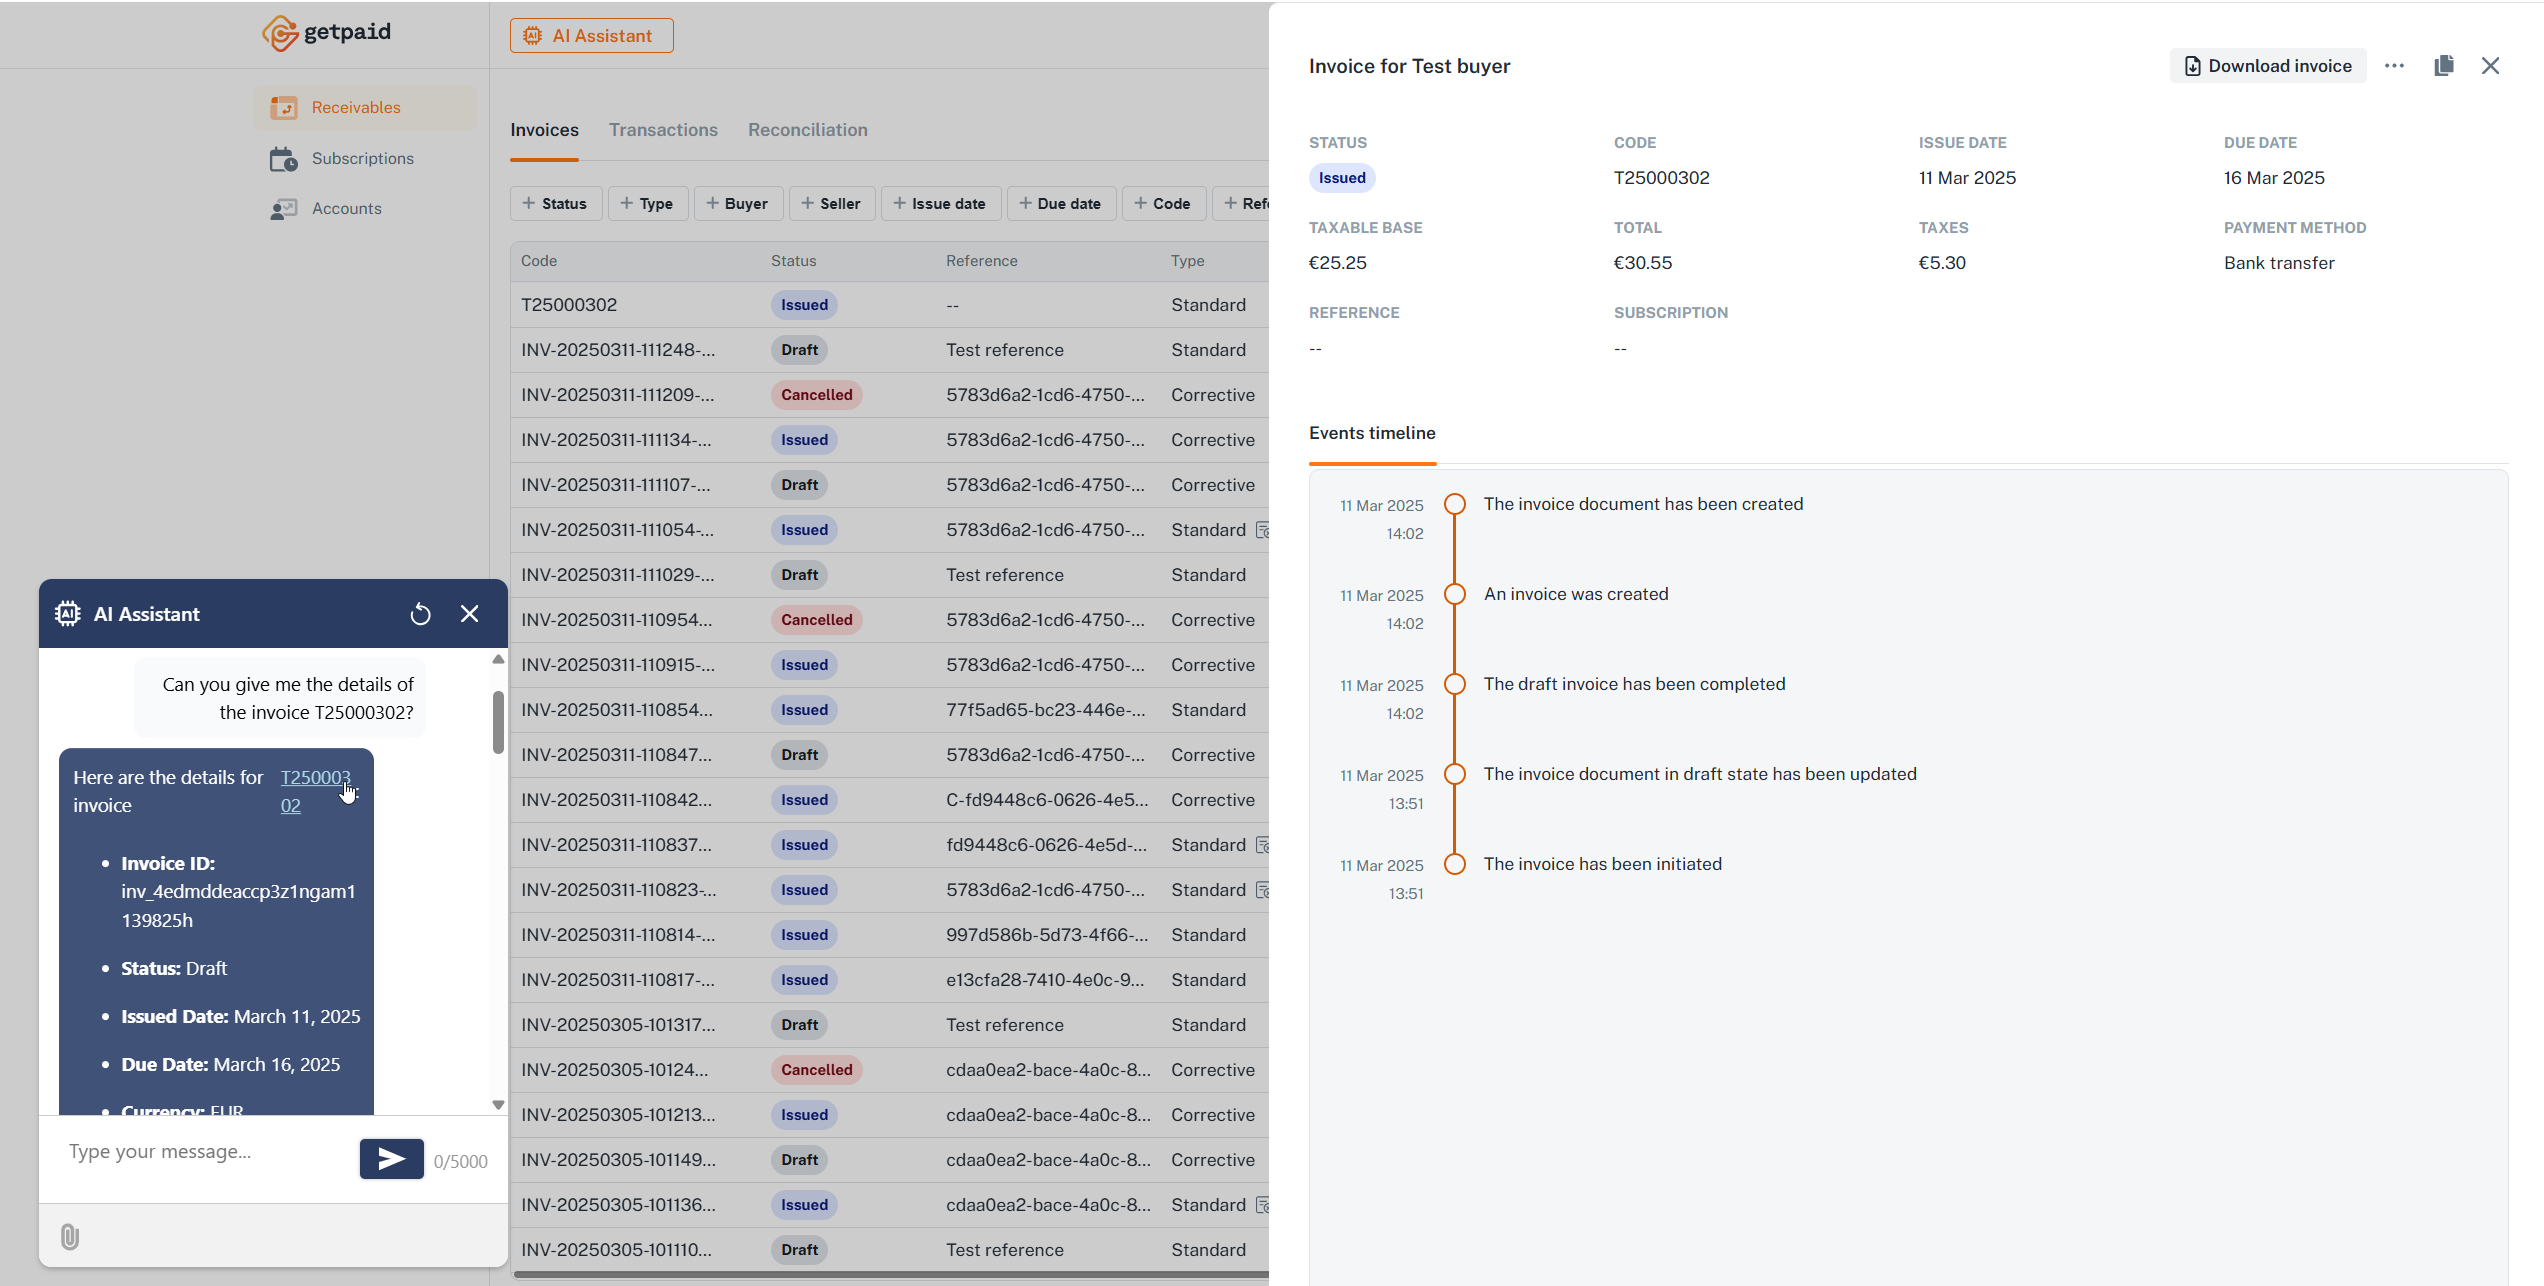
Task: Click the Bank transfer payment method value
Action: (2279, 263)
